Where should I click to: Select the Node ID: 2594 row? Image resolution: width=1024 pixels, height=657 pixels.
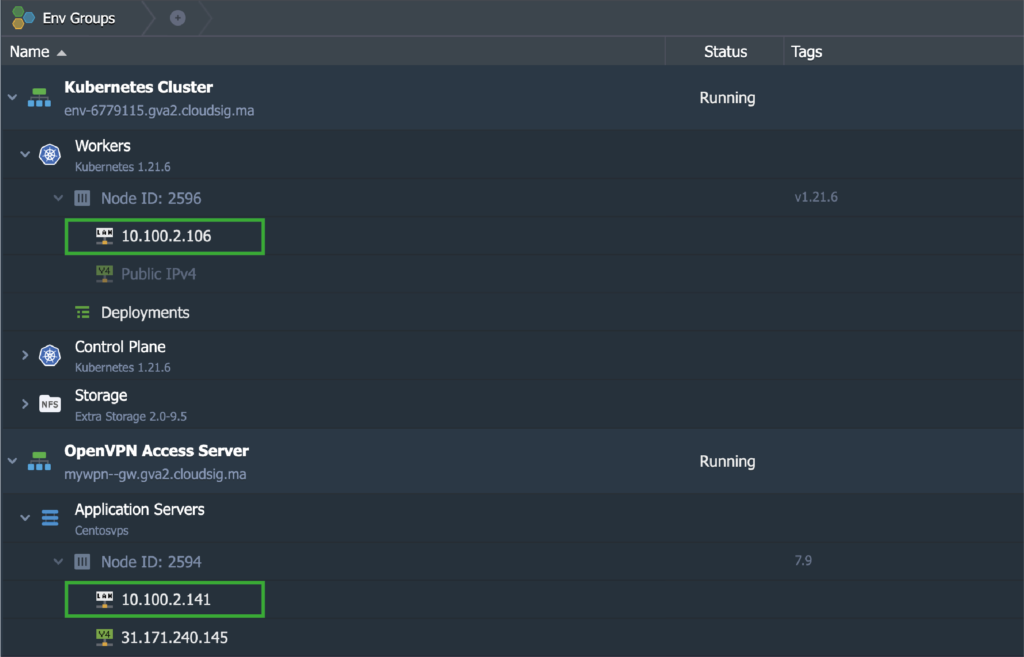[512, 562]
